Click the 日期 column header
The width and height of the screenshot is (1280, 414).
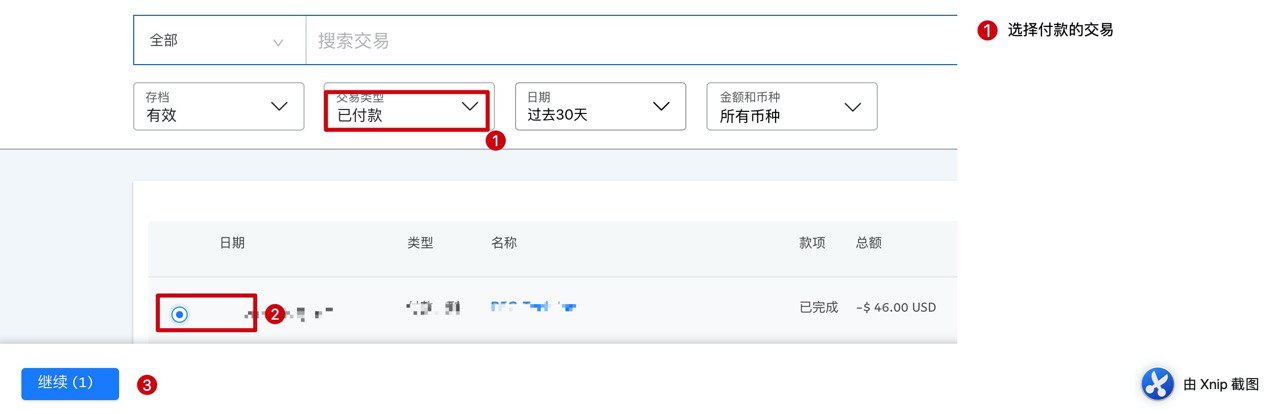pos(232,243)
